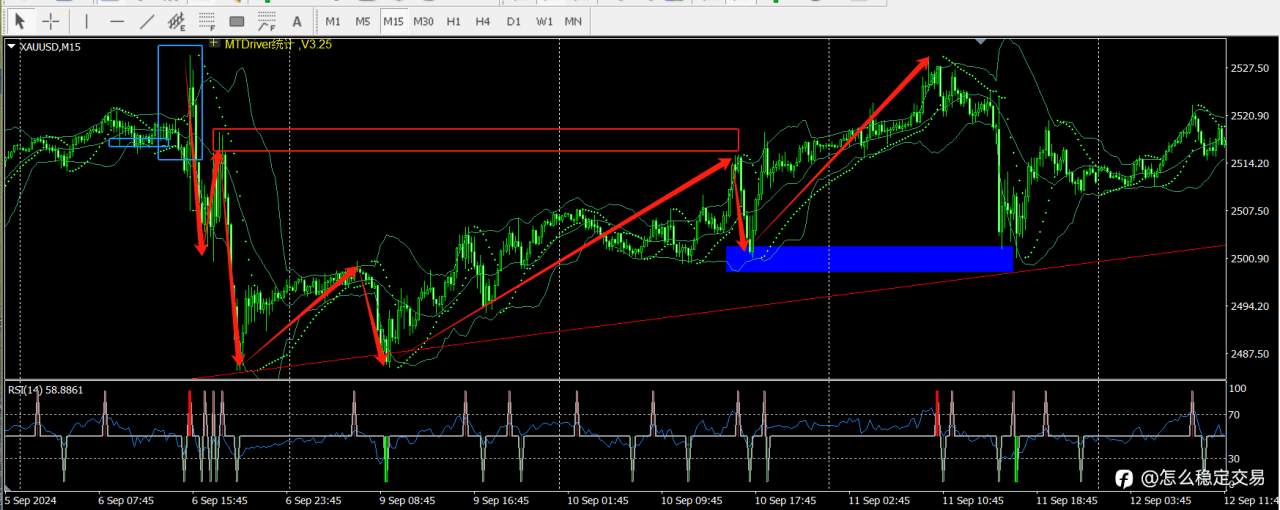Select the equidistant channel tool
Image resolution: width=1280 pixels, height=510 pixels.
(x=176, y=20)
